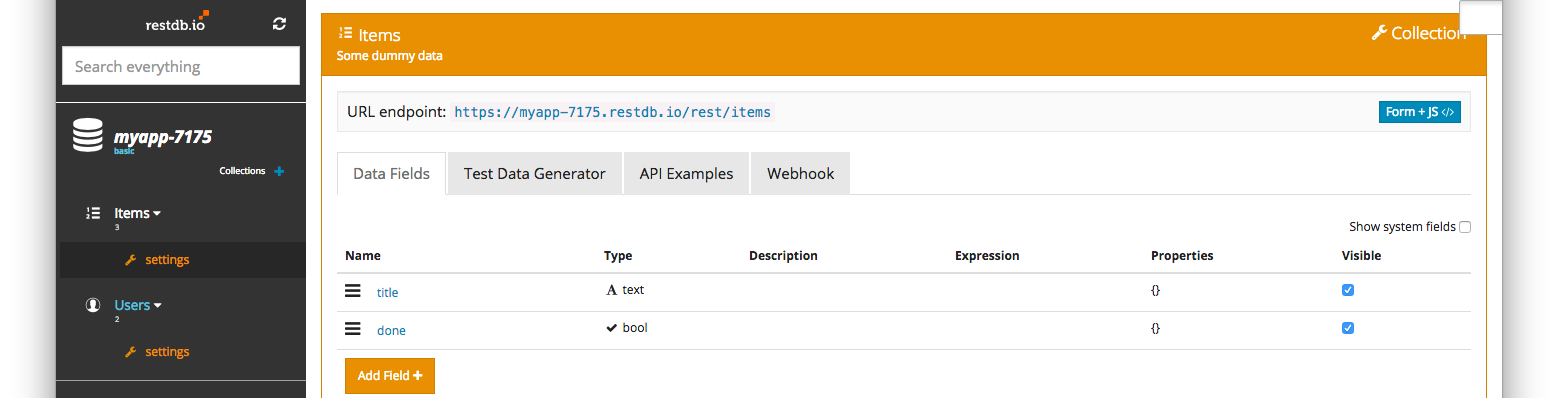Open the Webhook tab
Image resolution: width=1558 pixels, height=398 pixels.
800,173
